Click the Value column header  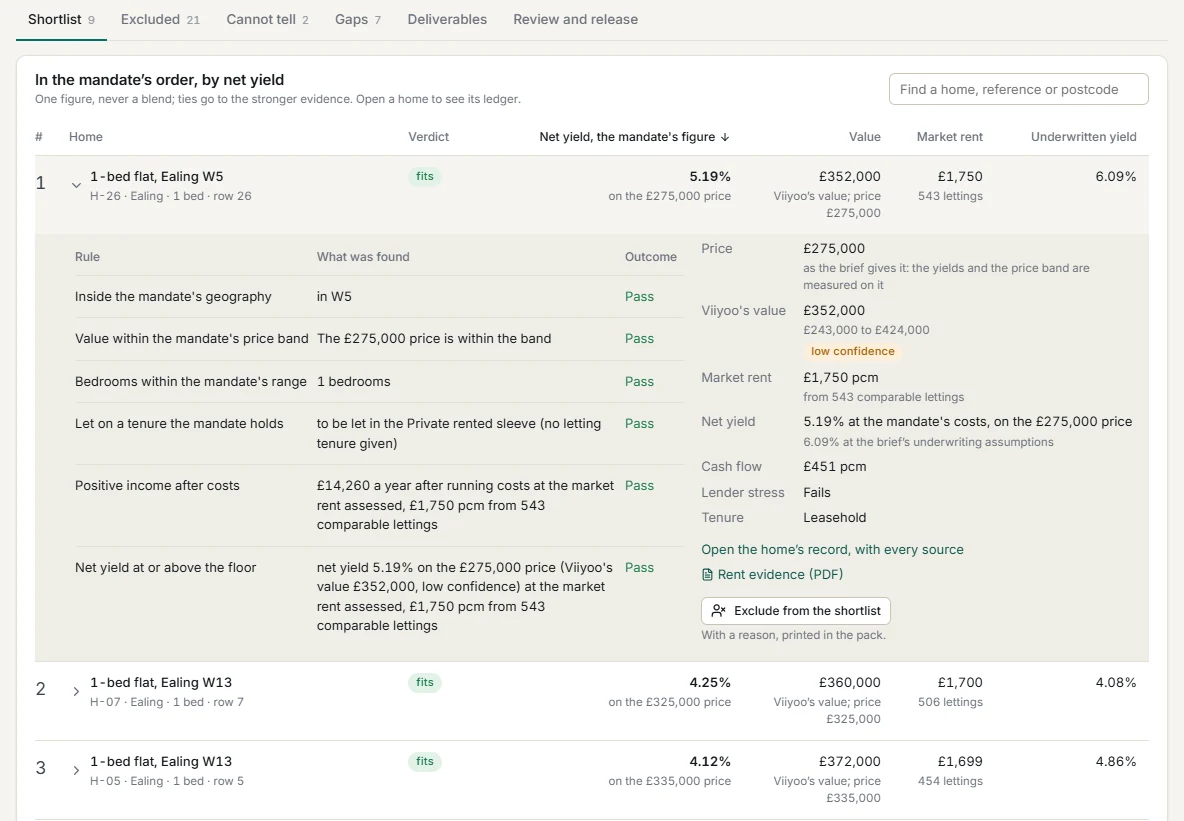pos(865,137)
